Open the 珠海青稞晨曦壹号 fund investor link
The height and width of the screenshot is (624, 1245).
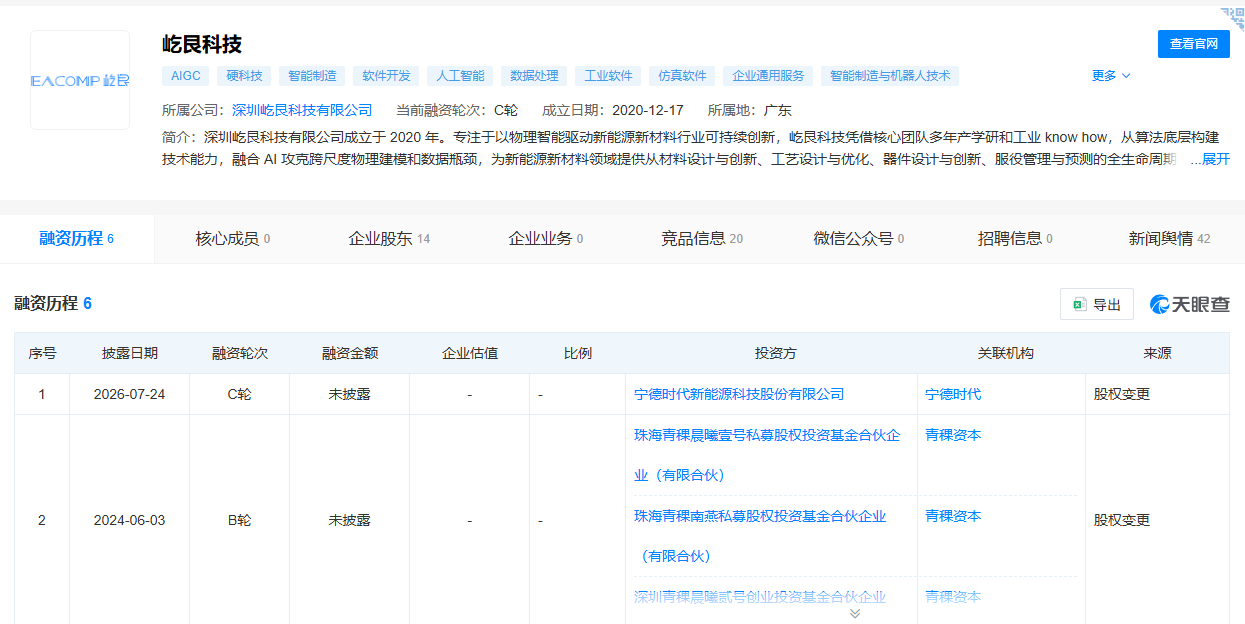(767, 455)
